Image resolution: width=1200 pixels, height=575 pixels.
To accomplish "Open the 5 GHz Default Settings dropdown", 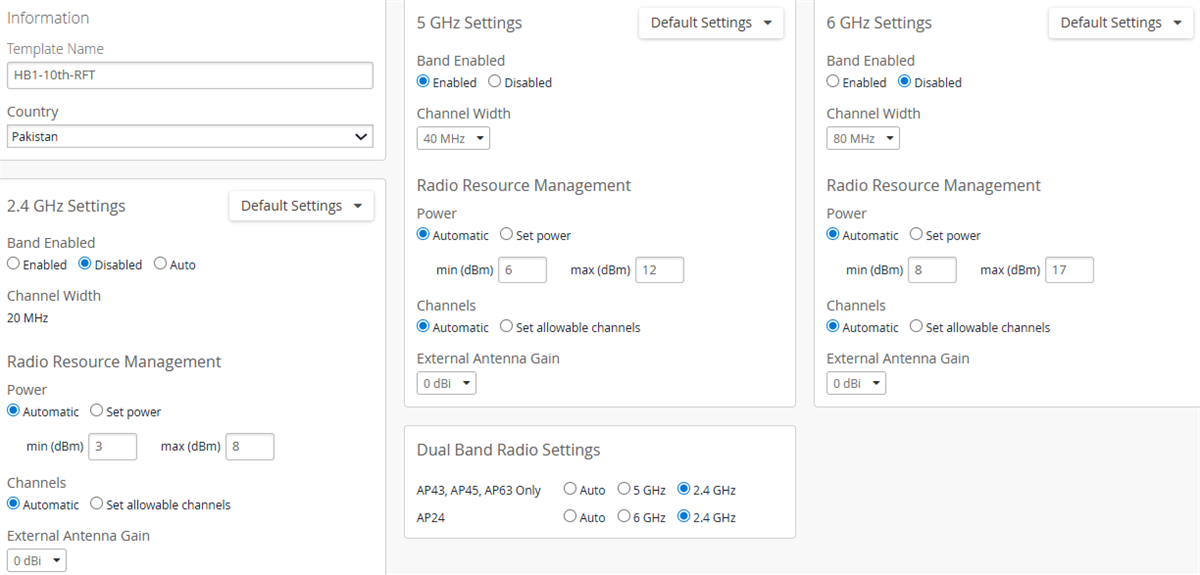I will pos(711,23).
